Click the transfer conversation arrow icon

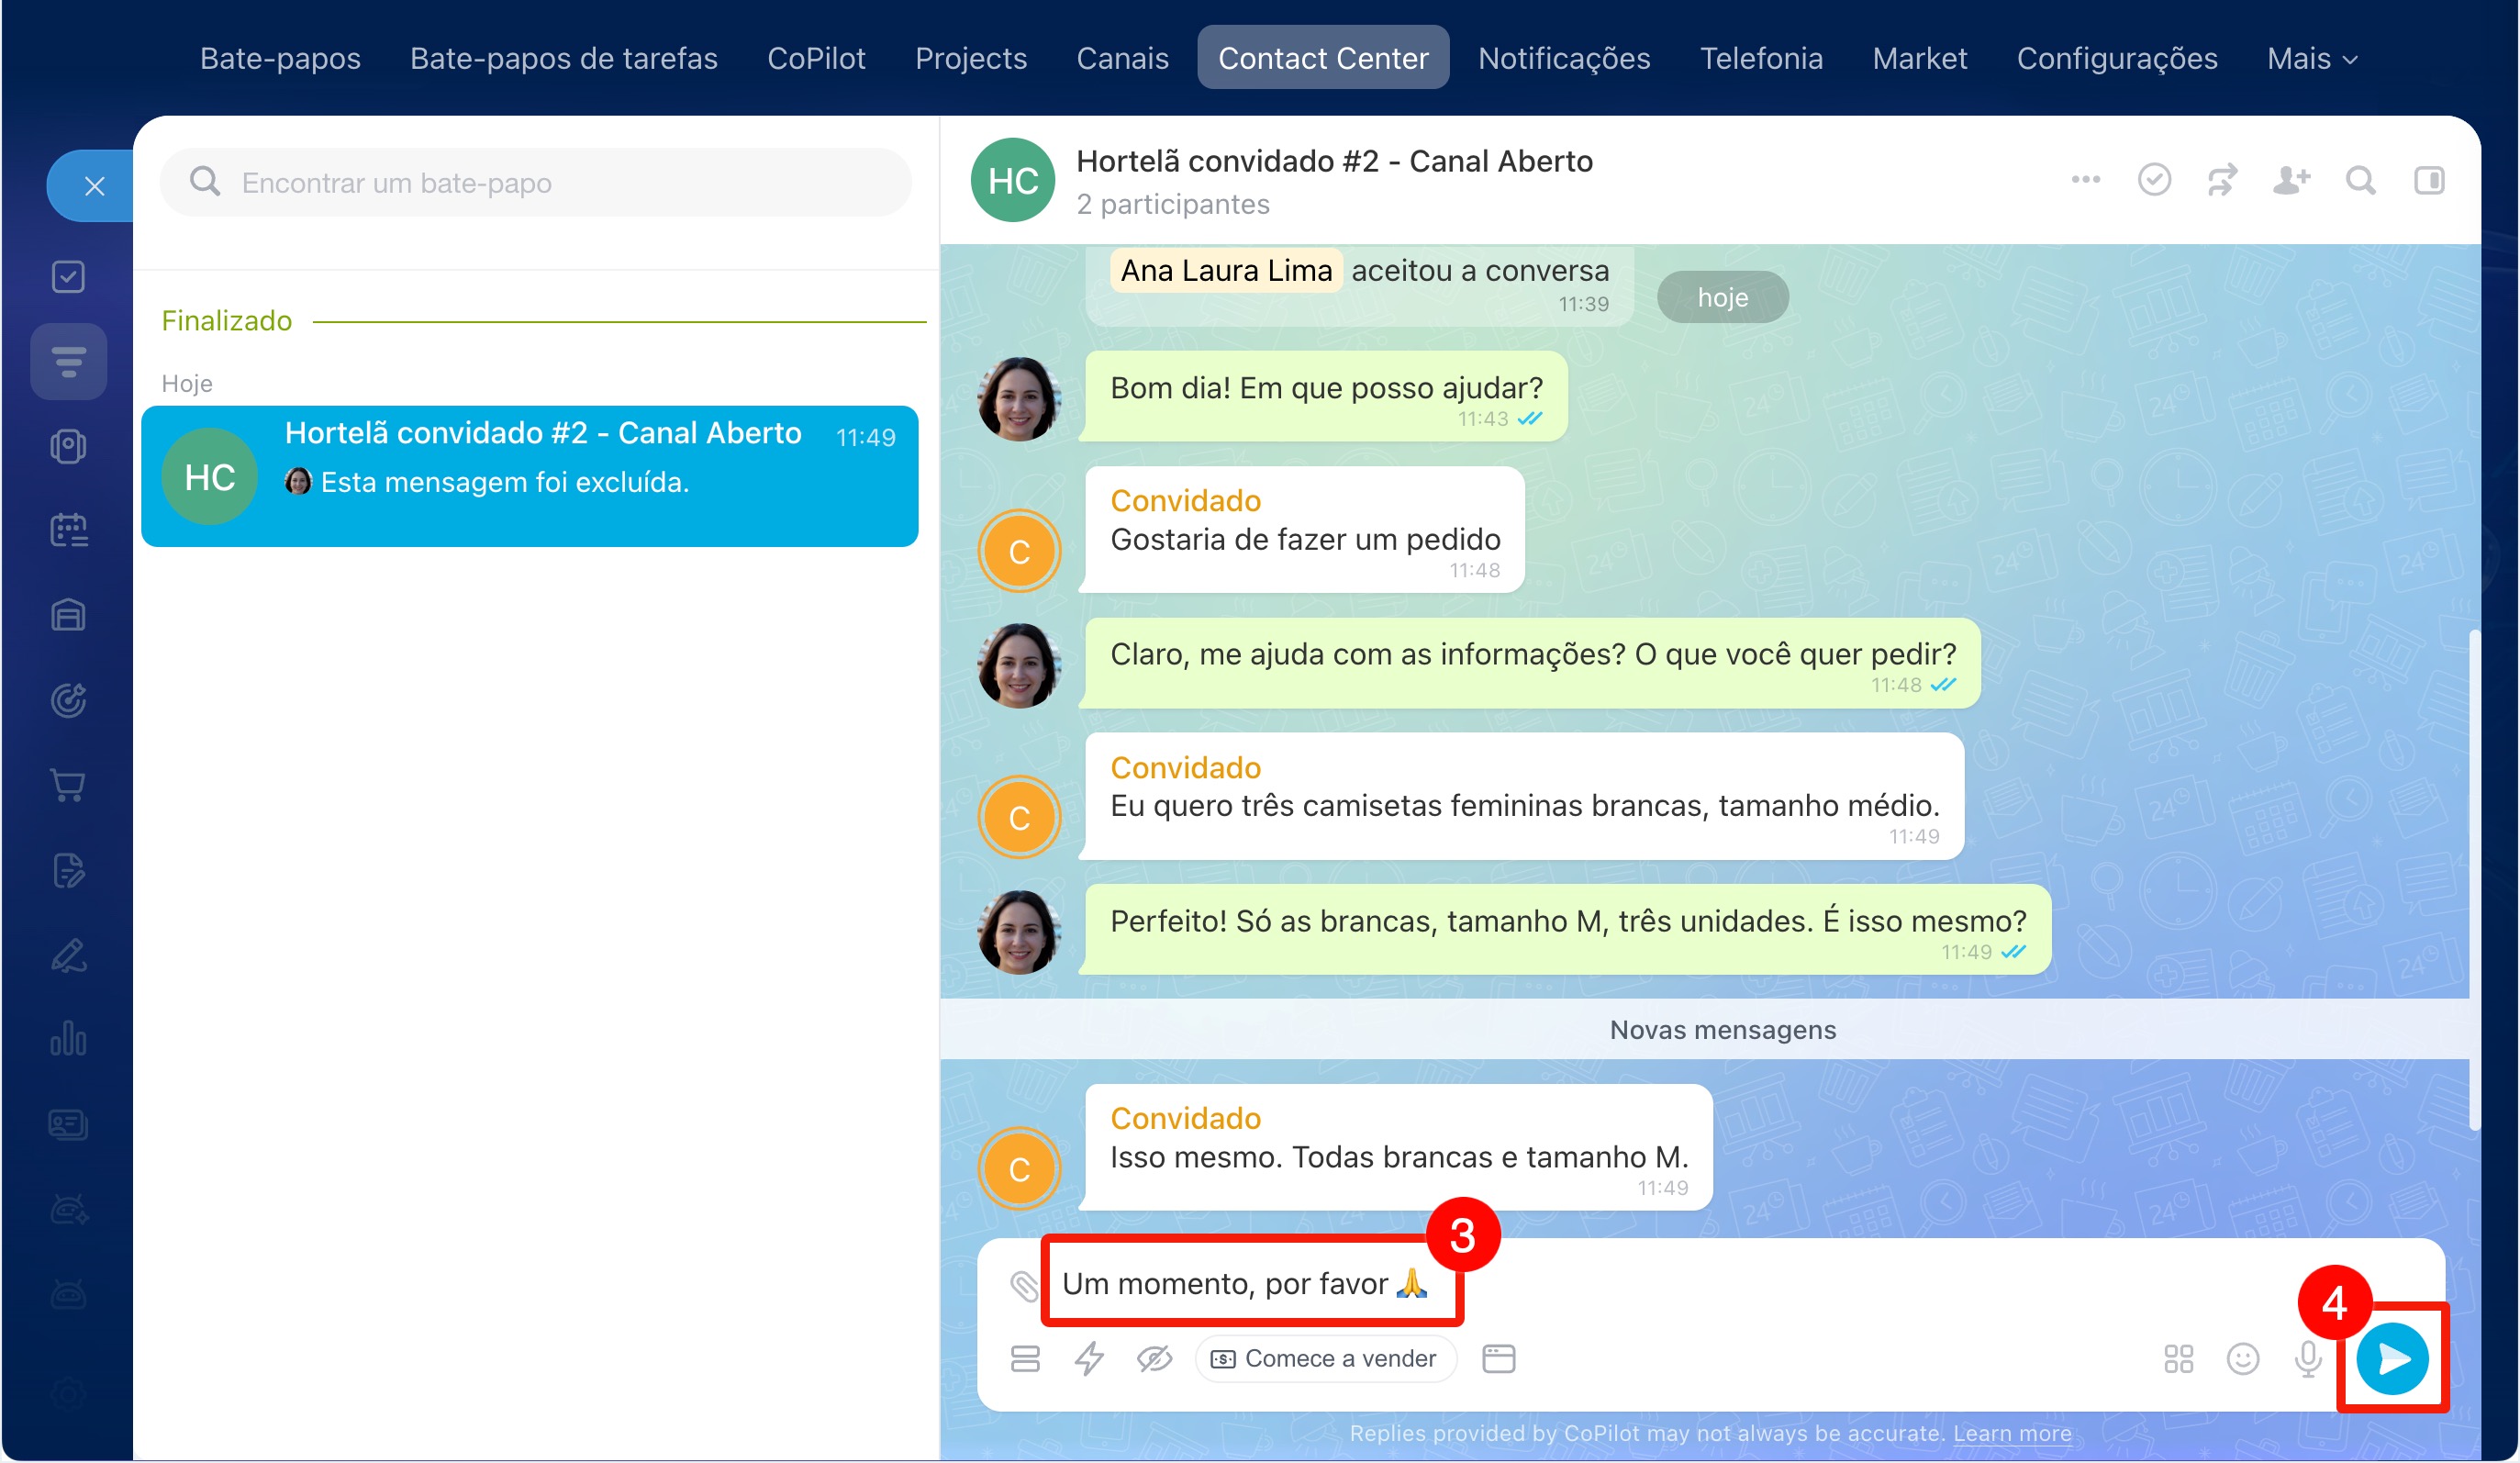[2222, 180]
